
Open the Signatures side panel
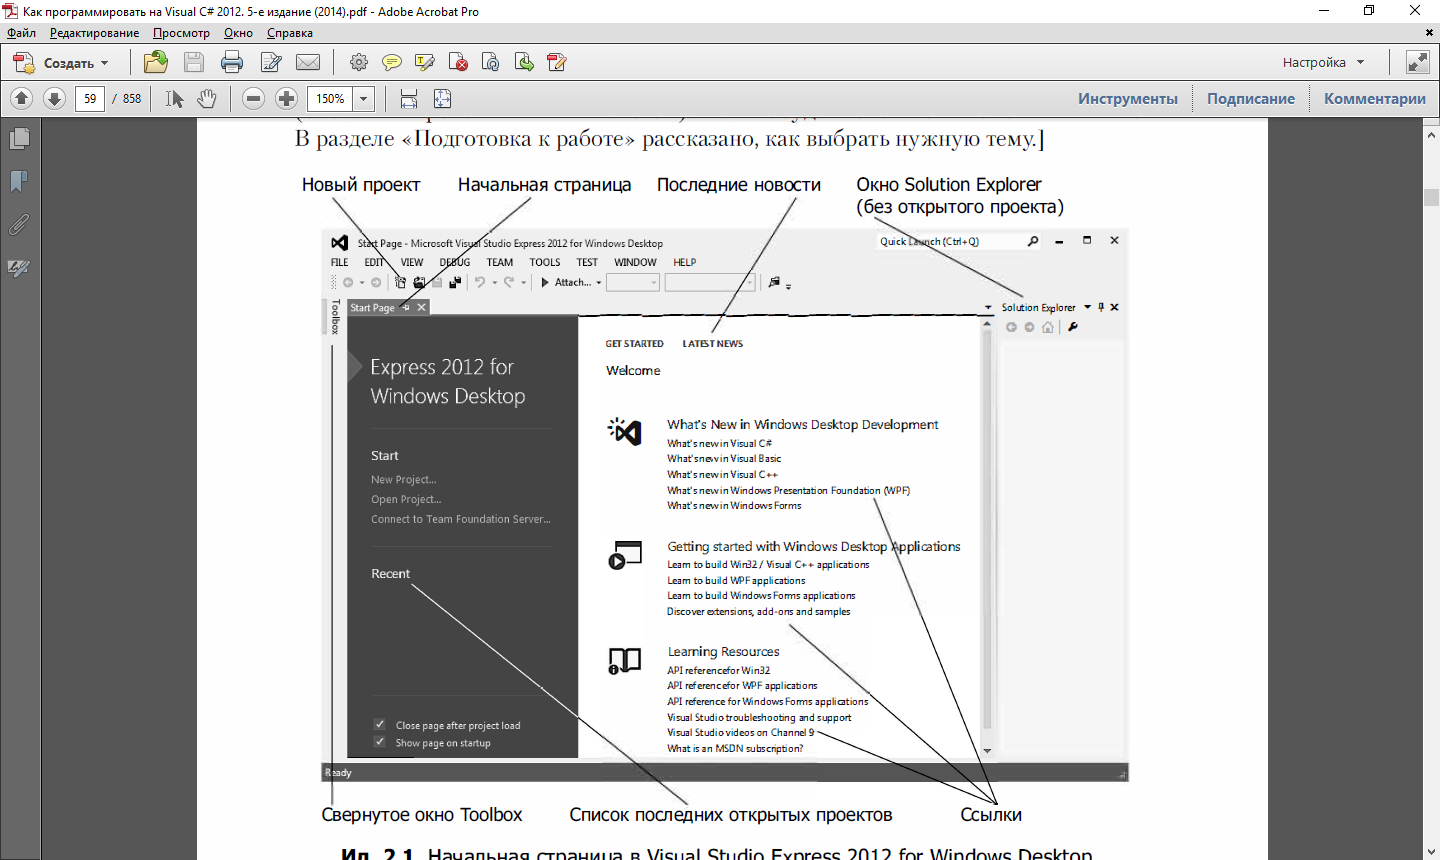(x=19, y=268)
